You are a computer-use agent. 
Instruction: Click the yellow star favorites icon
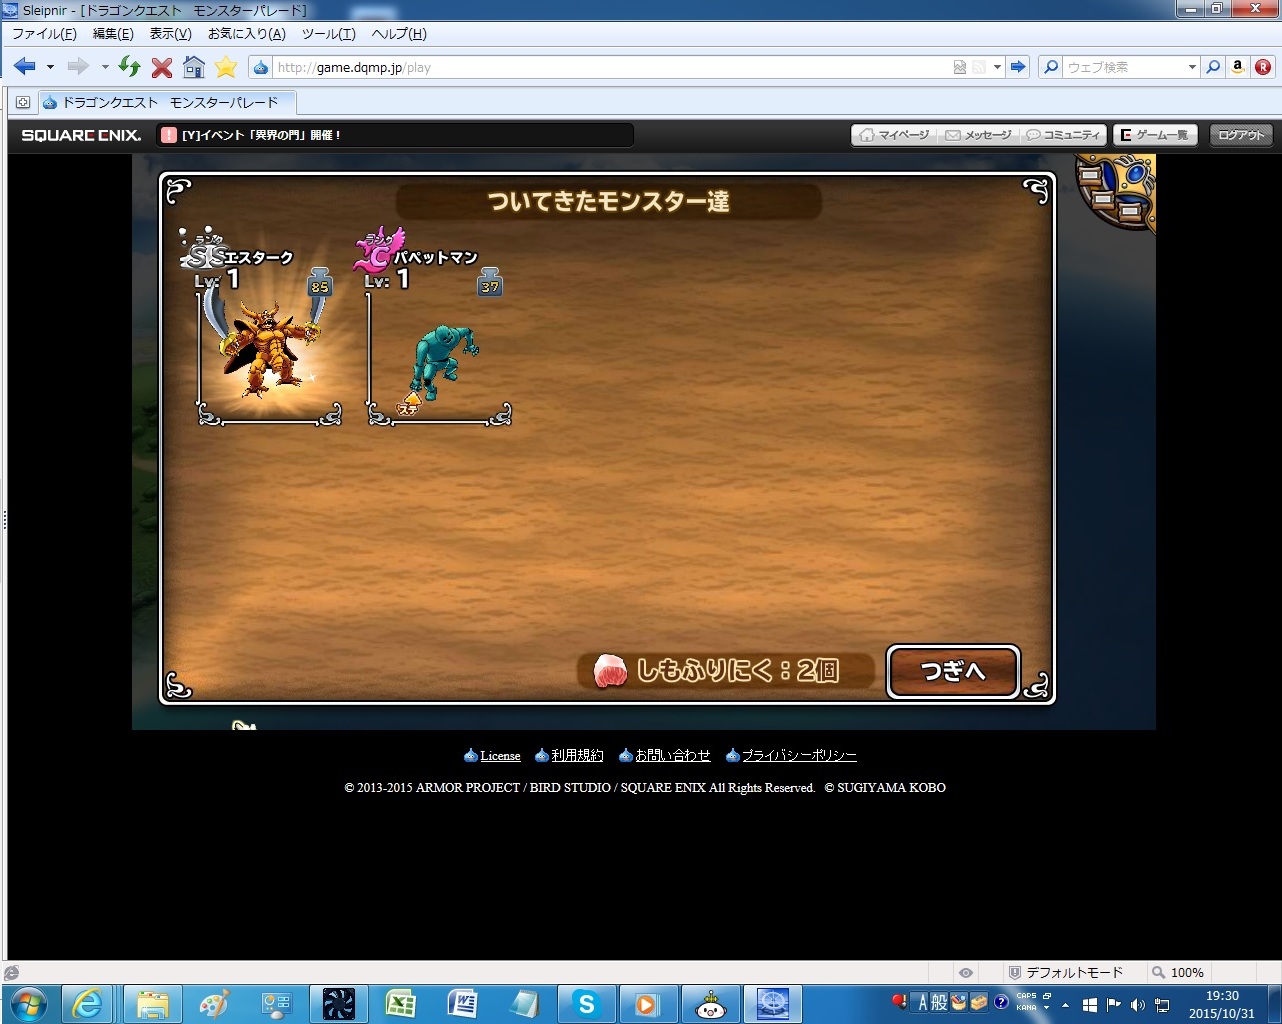tap(226, 67)
